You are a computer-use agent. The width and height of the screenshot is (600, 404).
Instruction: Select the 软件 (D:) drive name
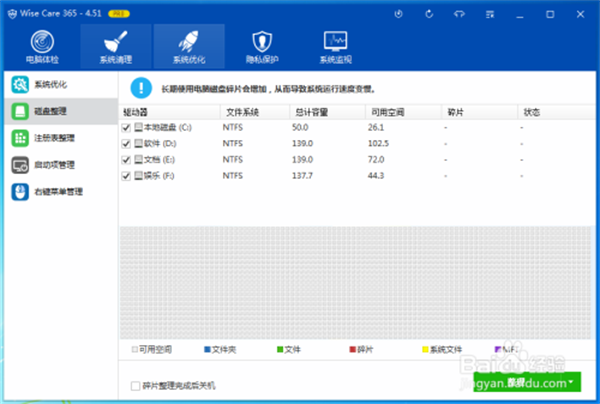click(160, 143)
